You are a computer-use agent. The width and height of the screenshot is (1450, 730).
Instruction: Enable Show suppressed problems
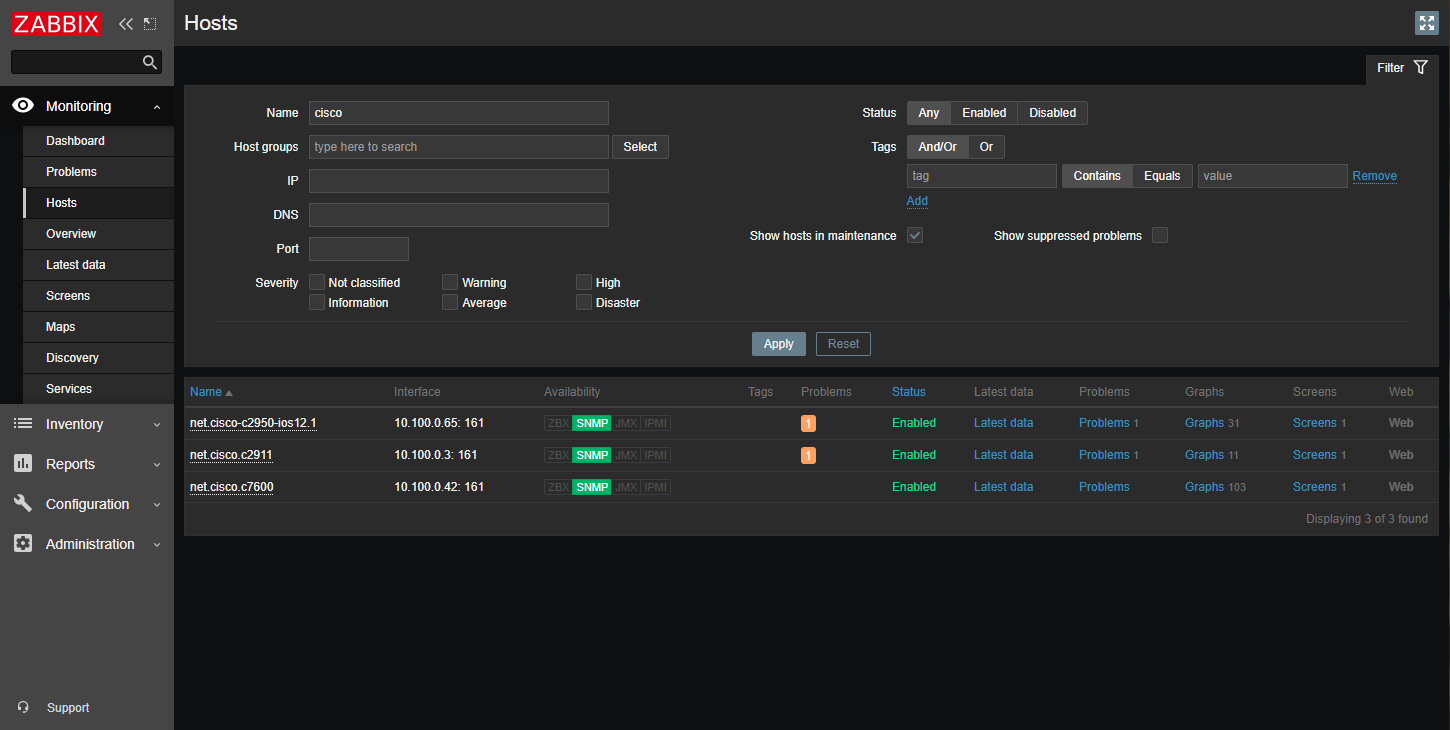pos(1159,235)
